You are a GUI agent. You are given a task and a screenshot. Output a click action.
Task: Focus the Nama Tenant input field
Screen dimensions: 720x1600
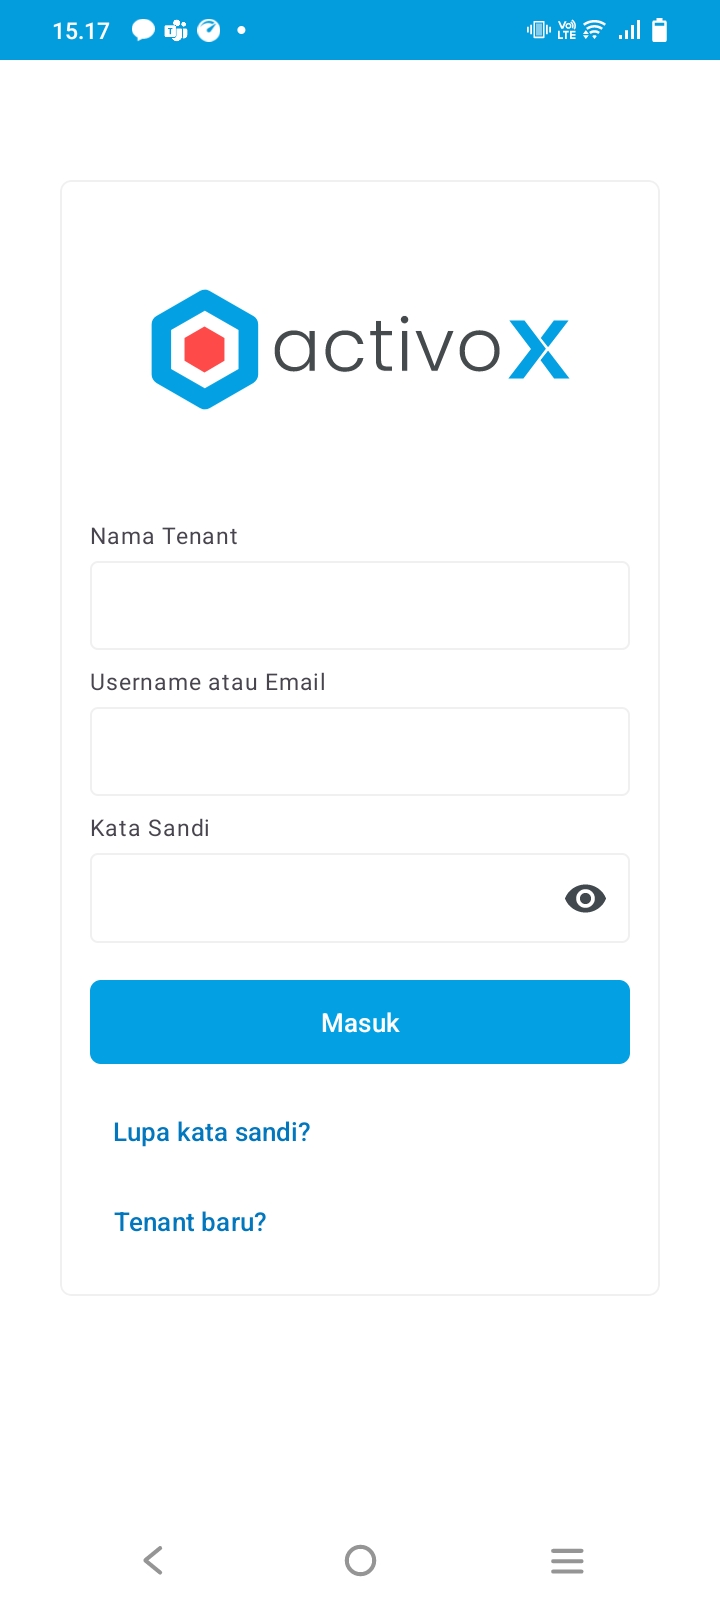pos(360,606)
